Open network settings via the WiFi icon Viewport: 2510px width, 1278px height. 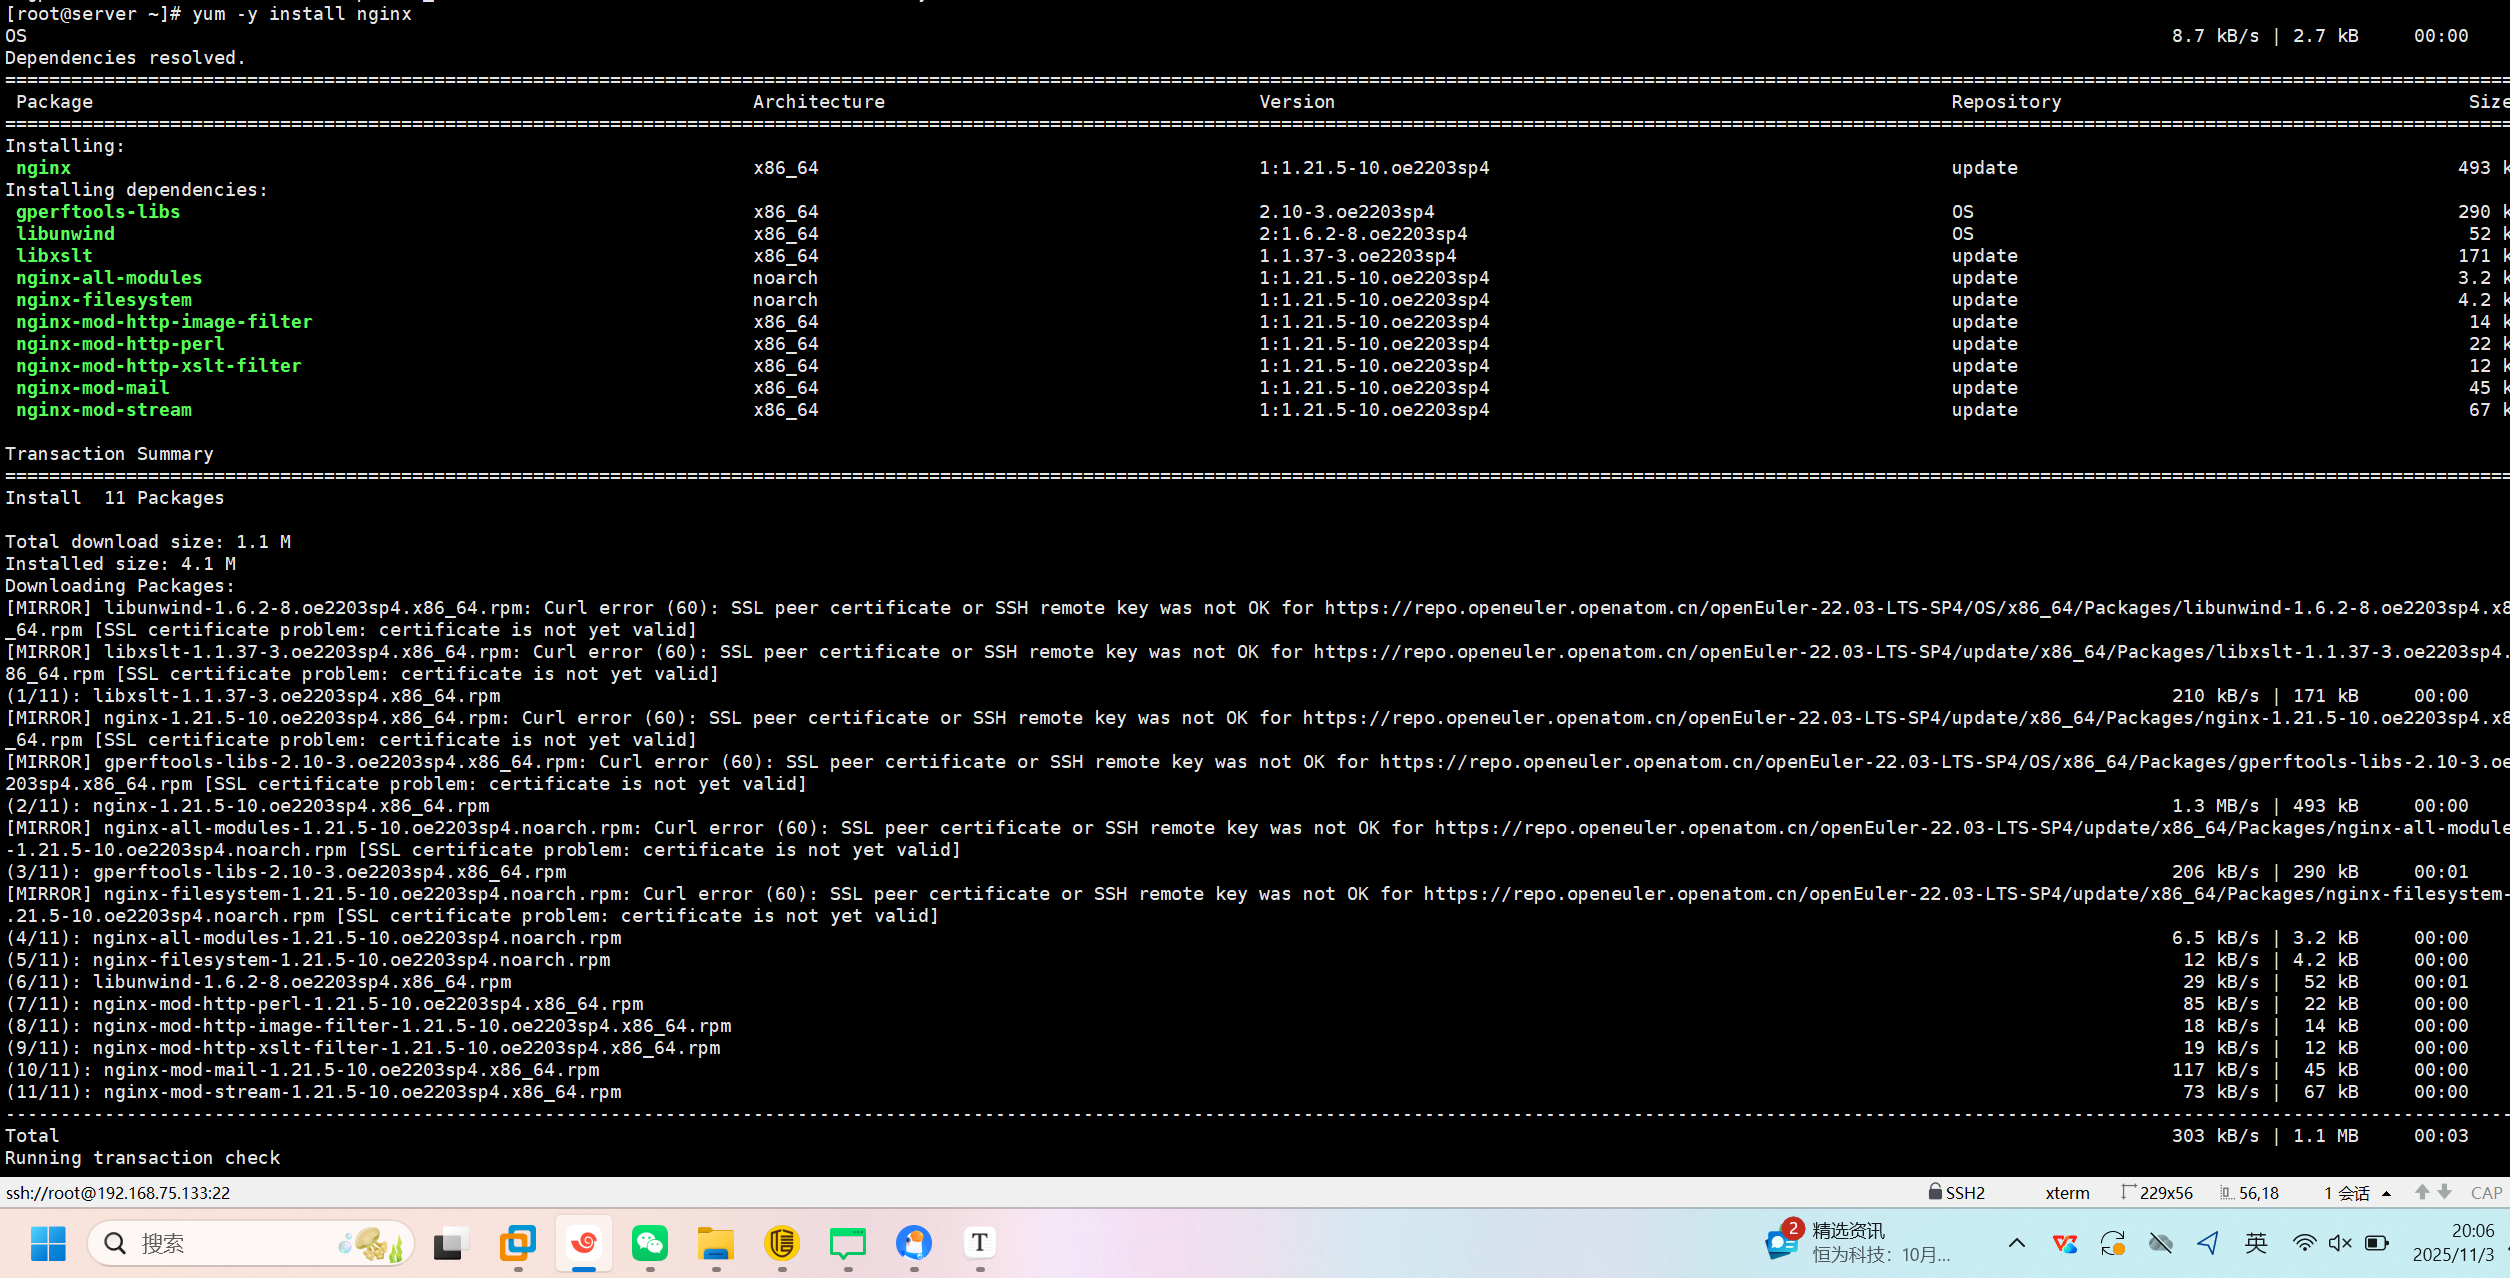click(x=2305, y=1243)
